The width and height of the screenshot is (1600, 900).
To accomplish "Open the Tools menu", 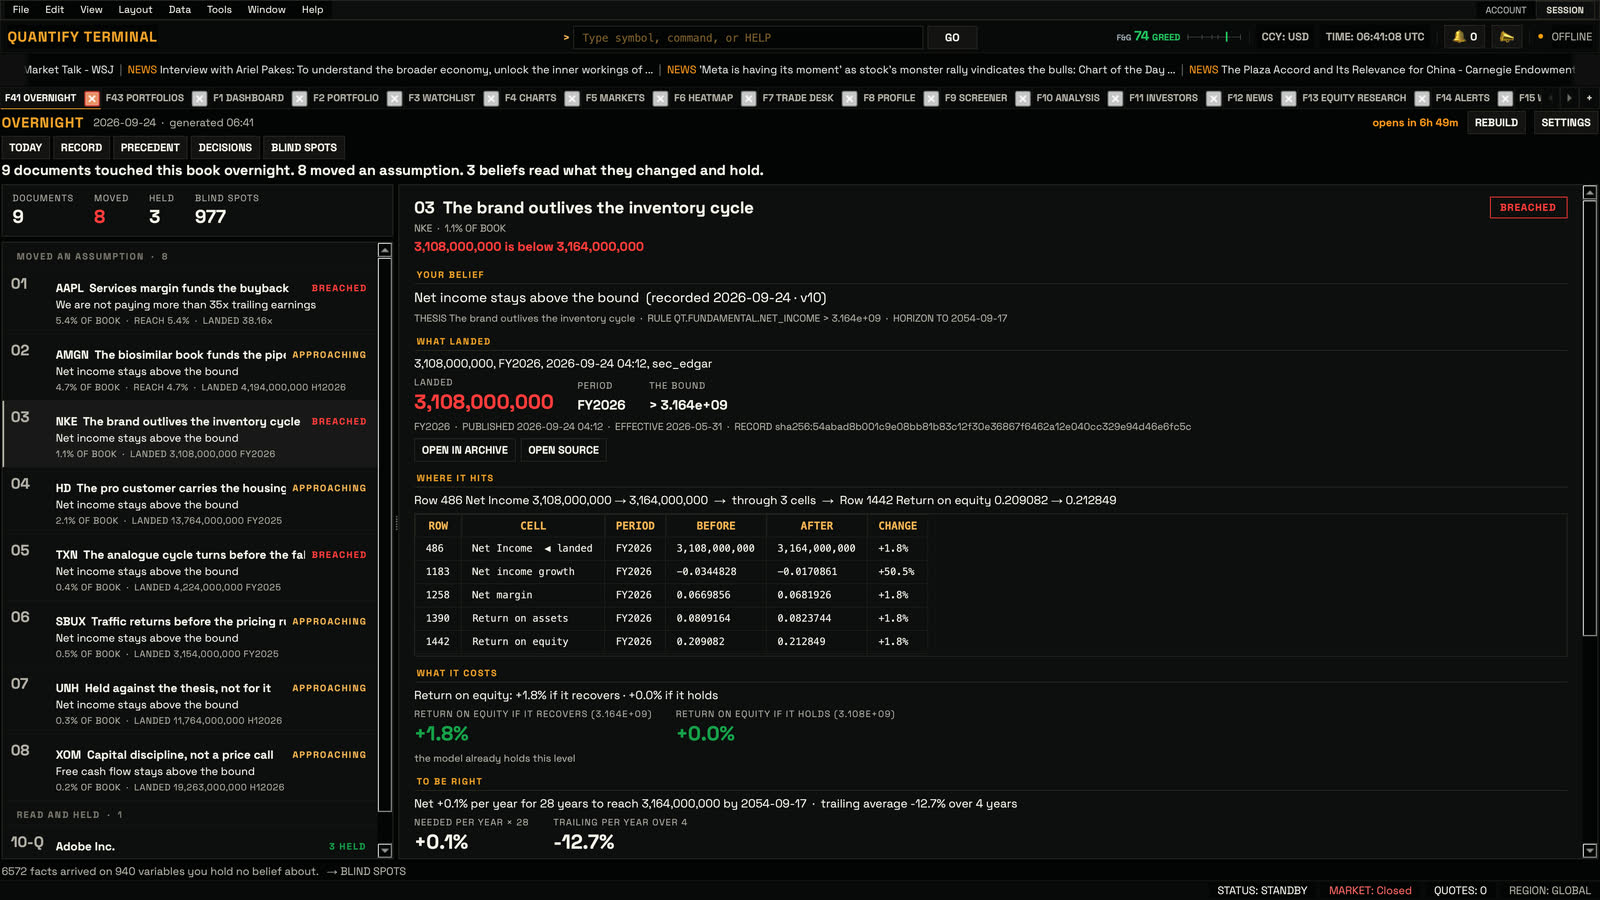I will pos(219,10).
